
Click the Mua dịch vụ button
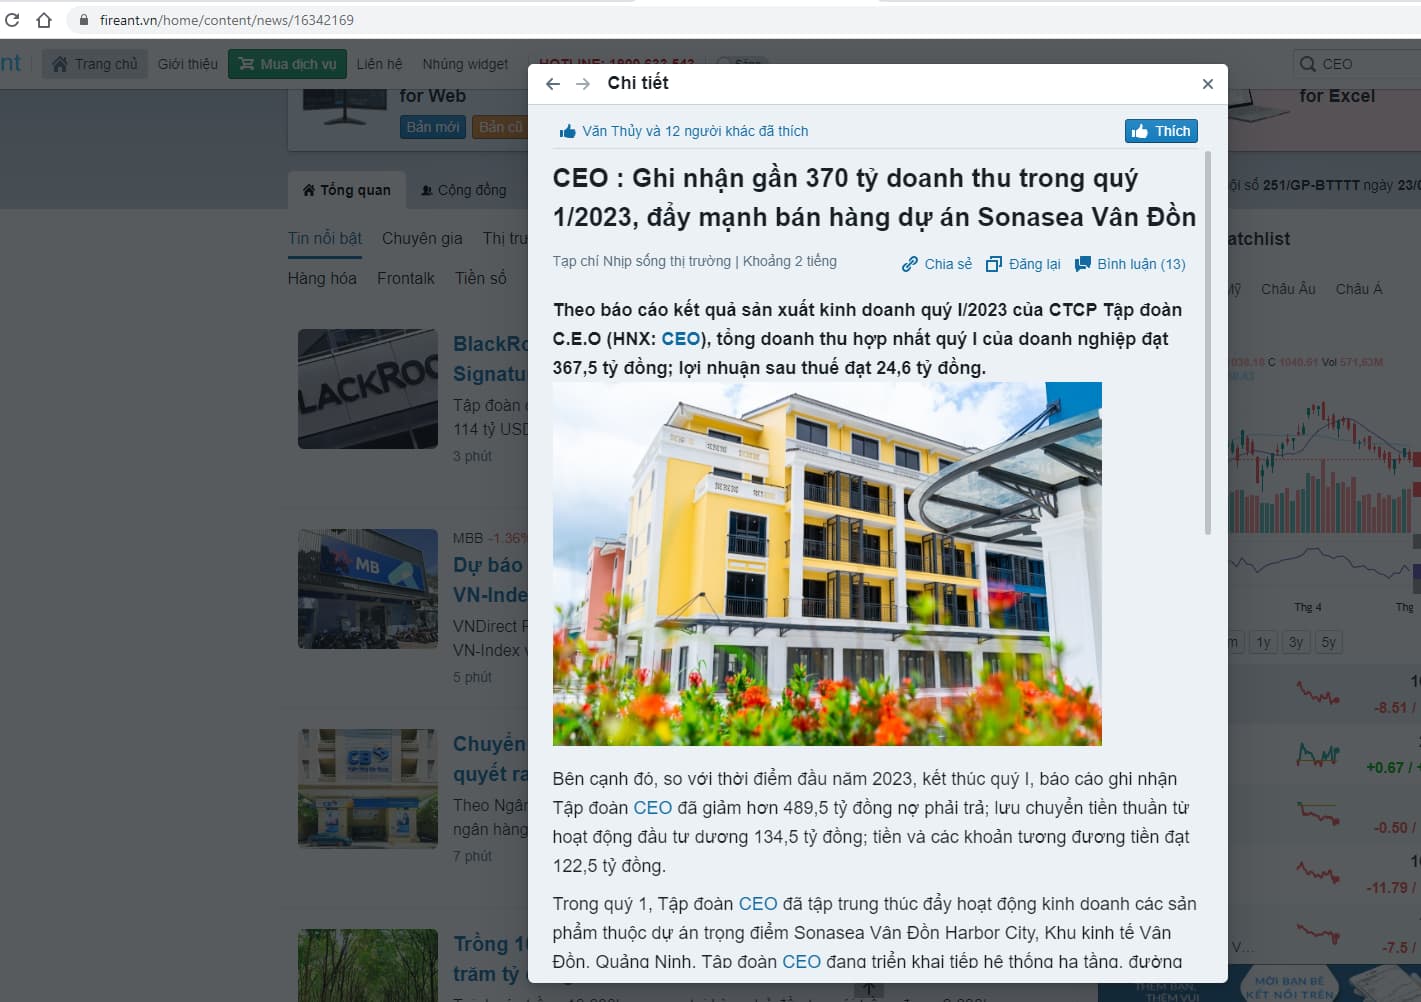tap(287, 64)
